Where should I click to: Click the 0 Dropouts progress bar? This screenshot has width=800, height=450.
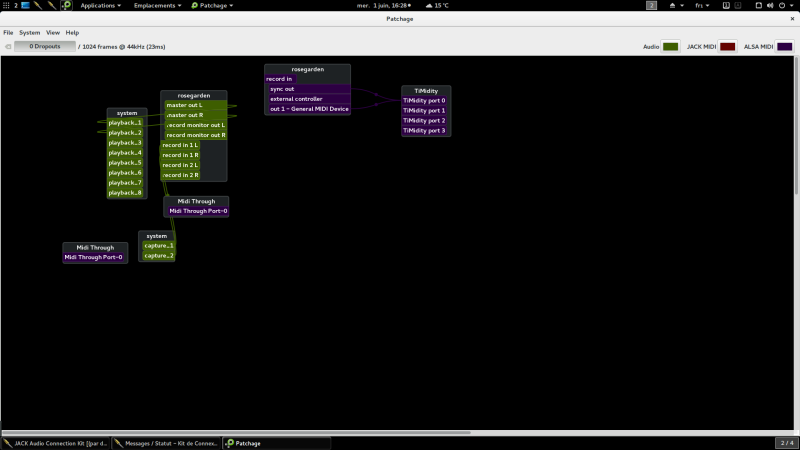(45, 46)
